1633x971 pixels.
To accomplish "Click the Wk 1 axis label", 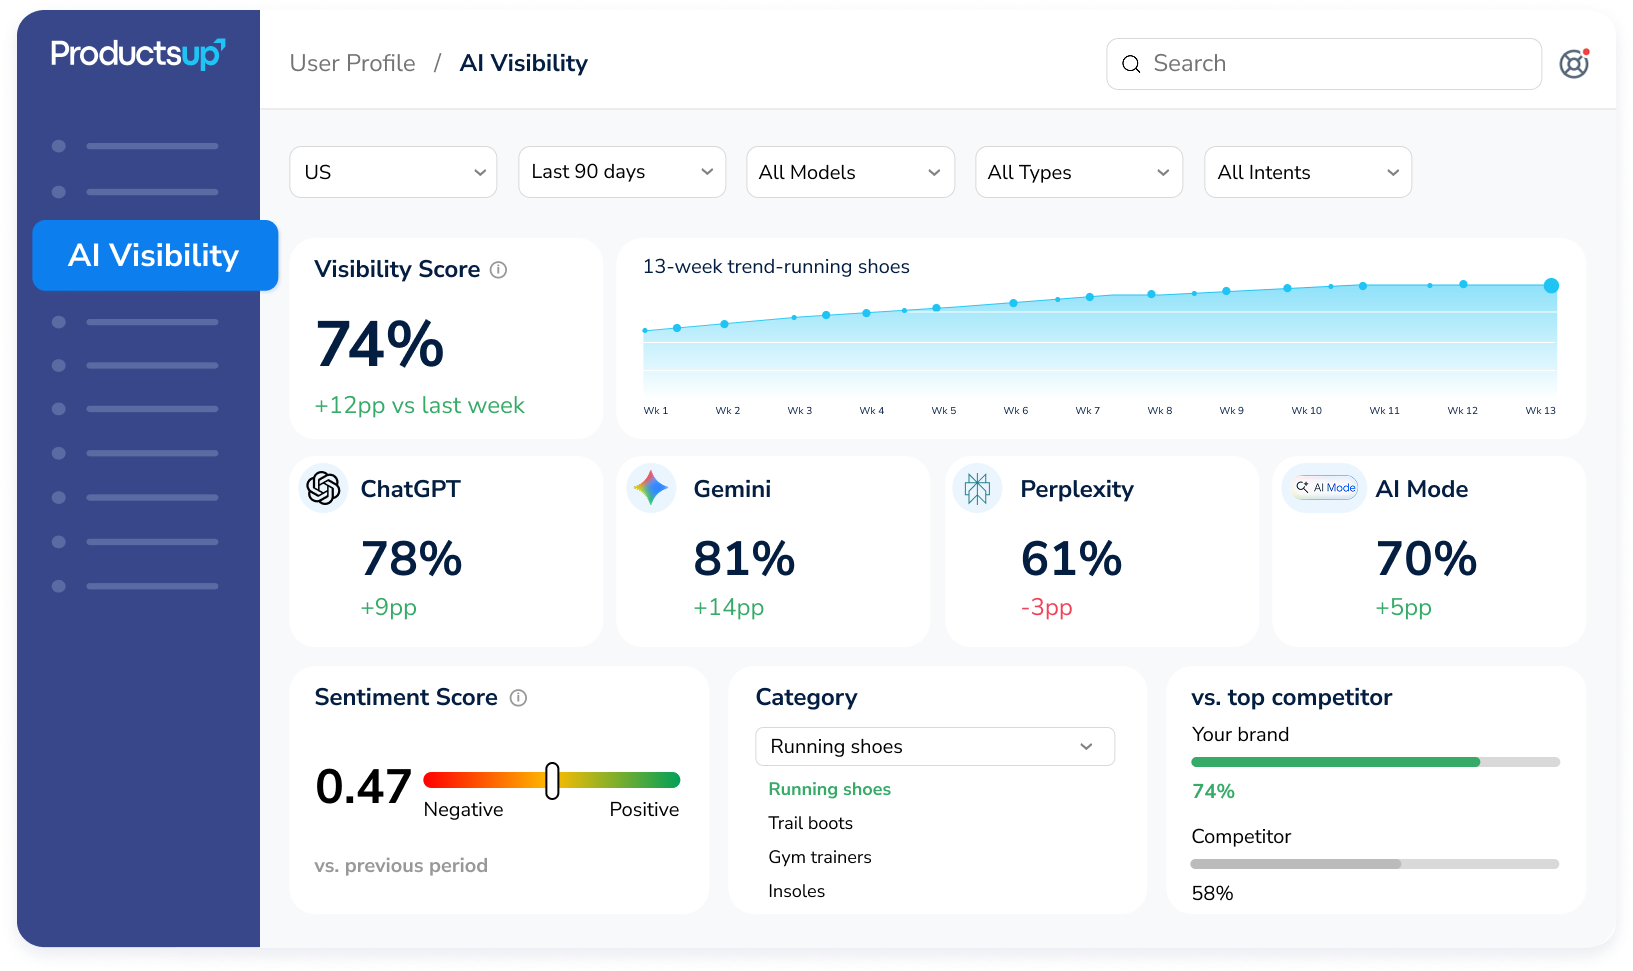I will [656, 411].
